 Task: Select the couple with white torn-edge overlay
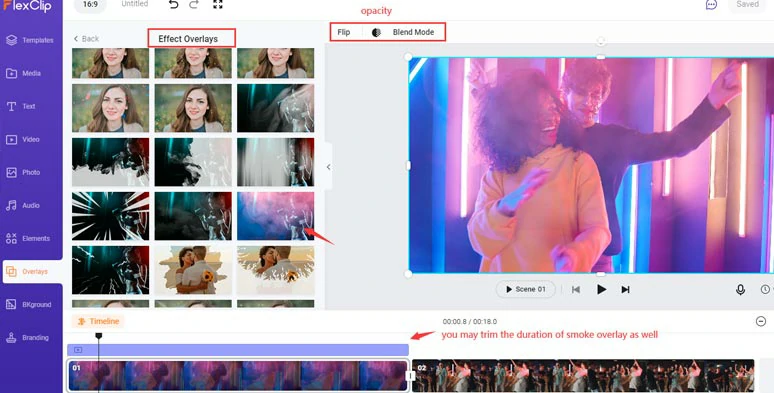pyautogui.click(x=275, y=270)
